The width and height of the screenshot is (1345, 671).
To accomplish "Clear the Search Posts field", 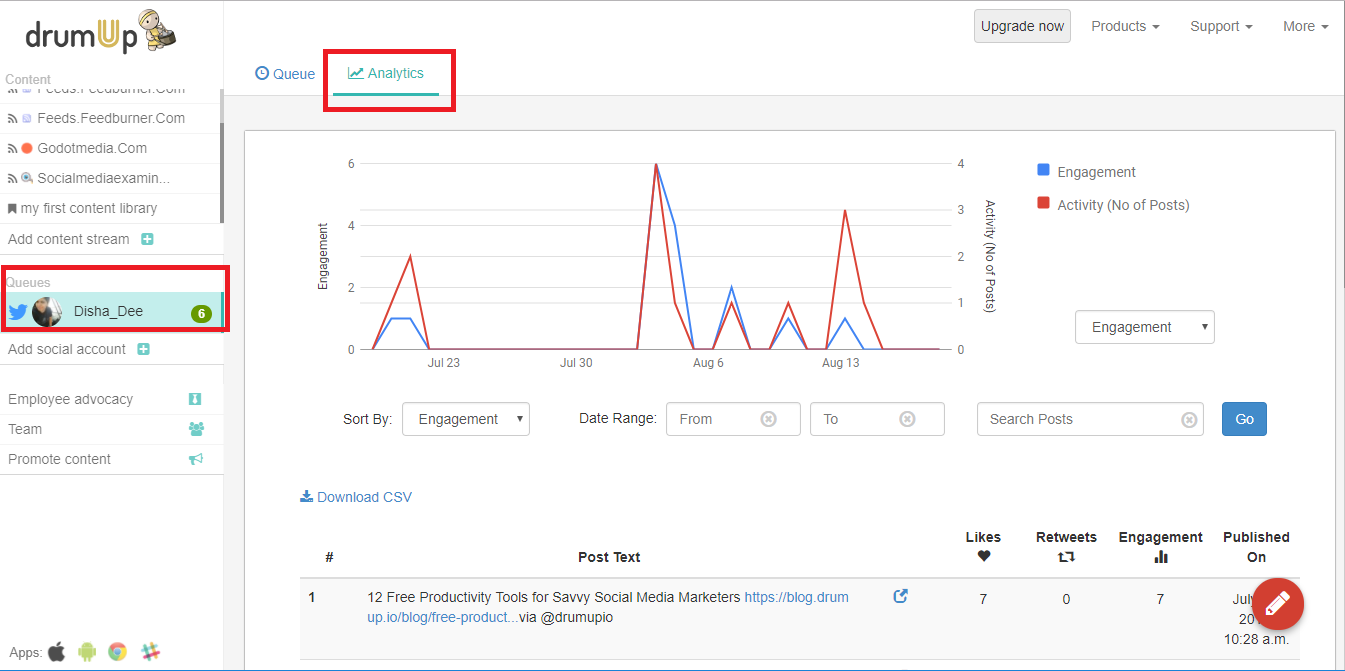I will (1189, 420).
